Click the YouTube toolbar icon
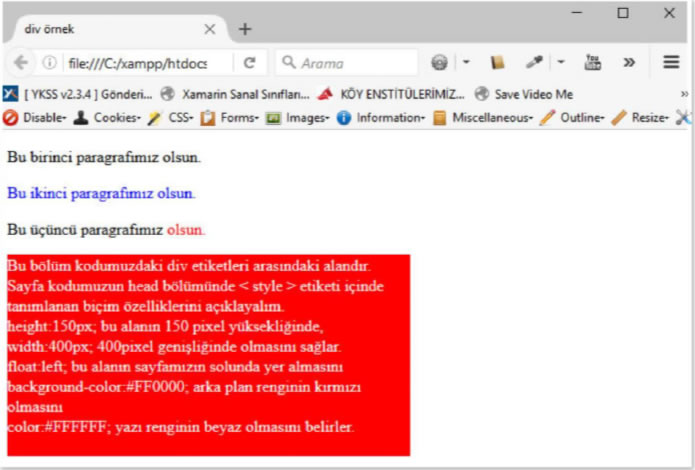695x470 pixels. click(x=592, y=62)
